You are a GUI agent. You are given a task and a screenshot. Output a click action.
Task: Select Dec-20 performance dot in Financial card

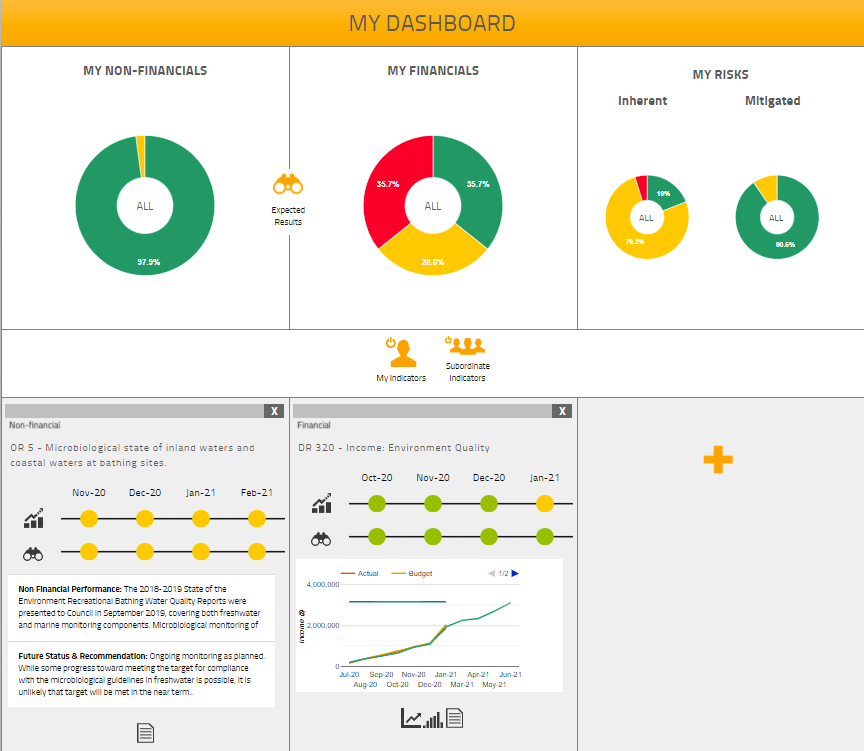pyautogui.click(x=489, y=504)
